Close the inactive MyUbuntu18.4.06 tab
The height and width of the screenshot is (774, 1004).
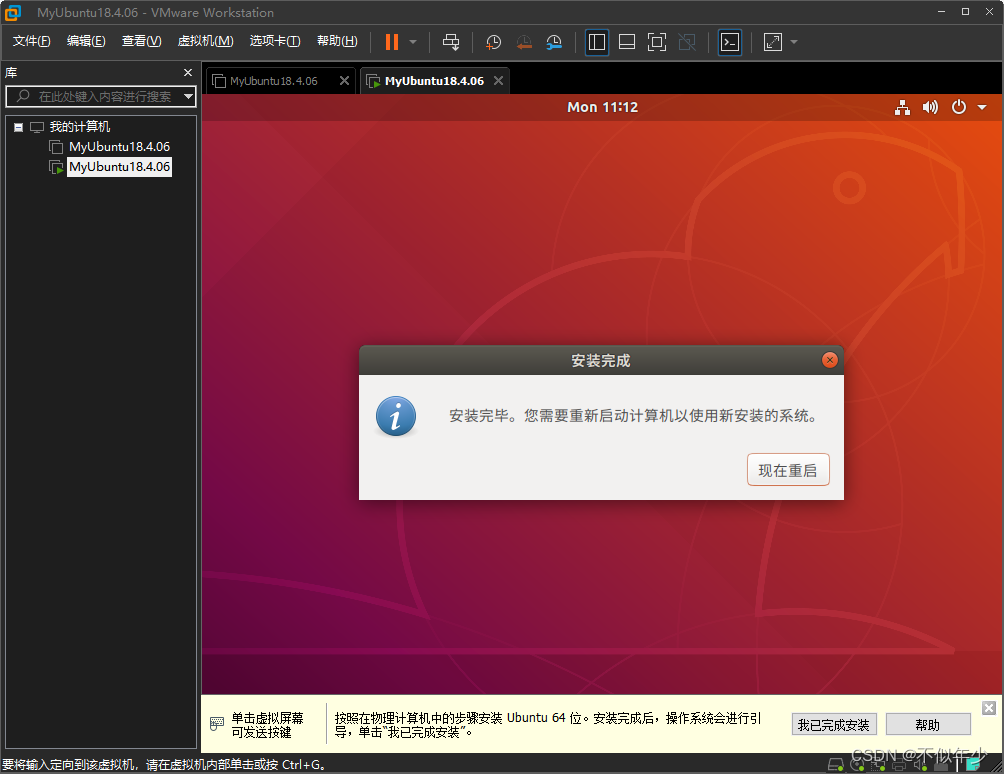344,81
